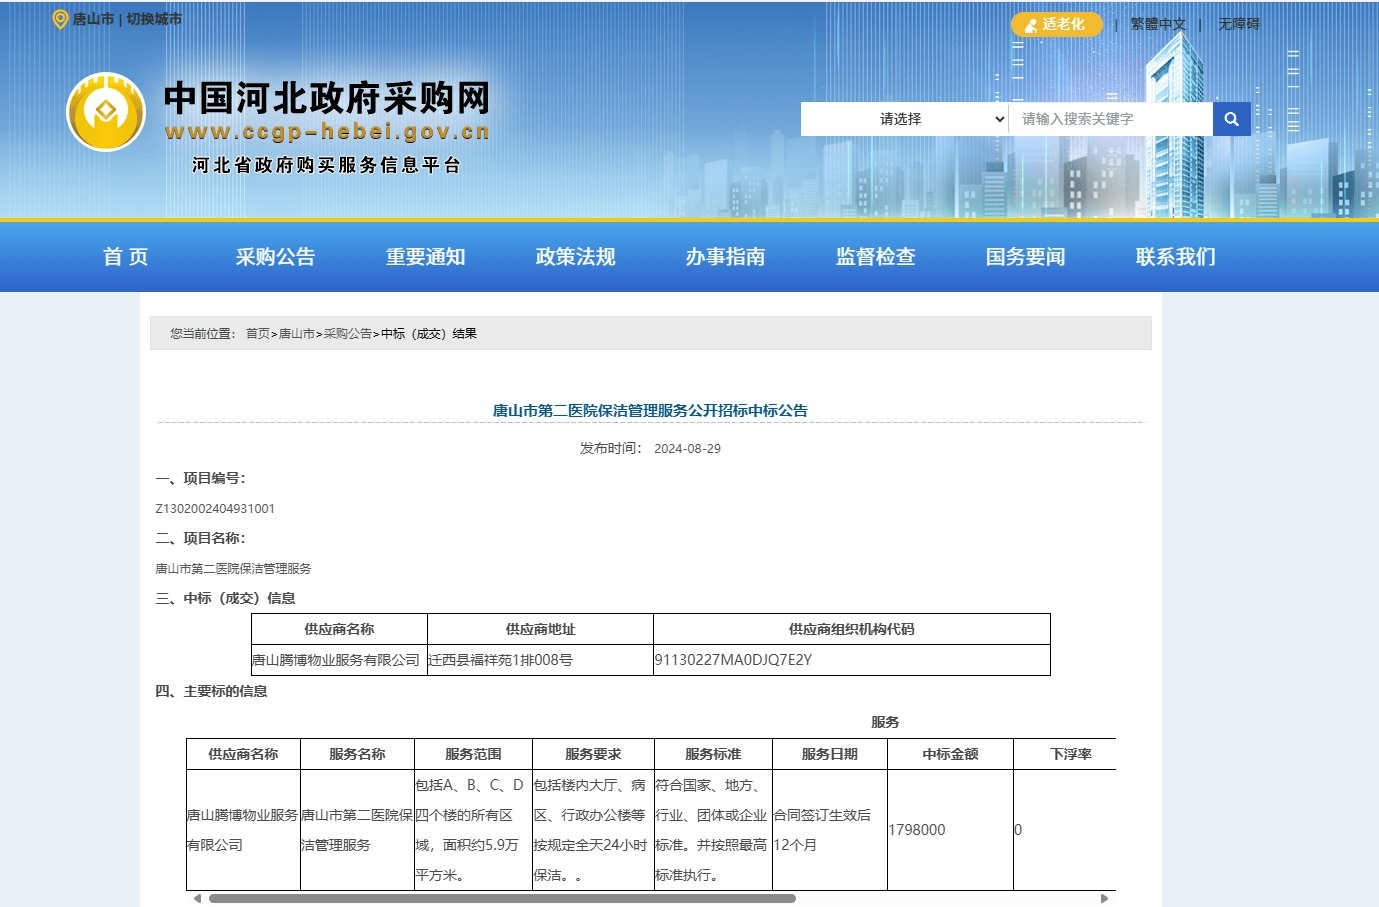Click the site title 中国河北政府采购网
The width and height of the screenshot is (1379, 907).
[x=327, y=98]
